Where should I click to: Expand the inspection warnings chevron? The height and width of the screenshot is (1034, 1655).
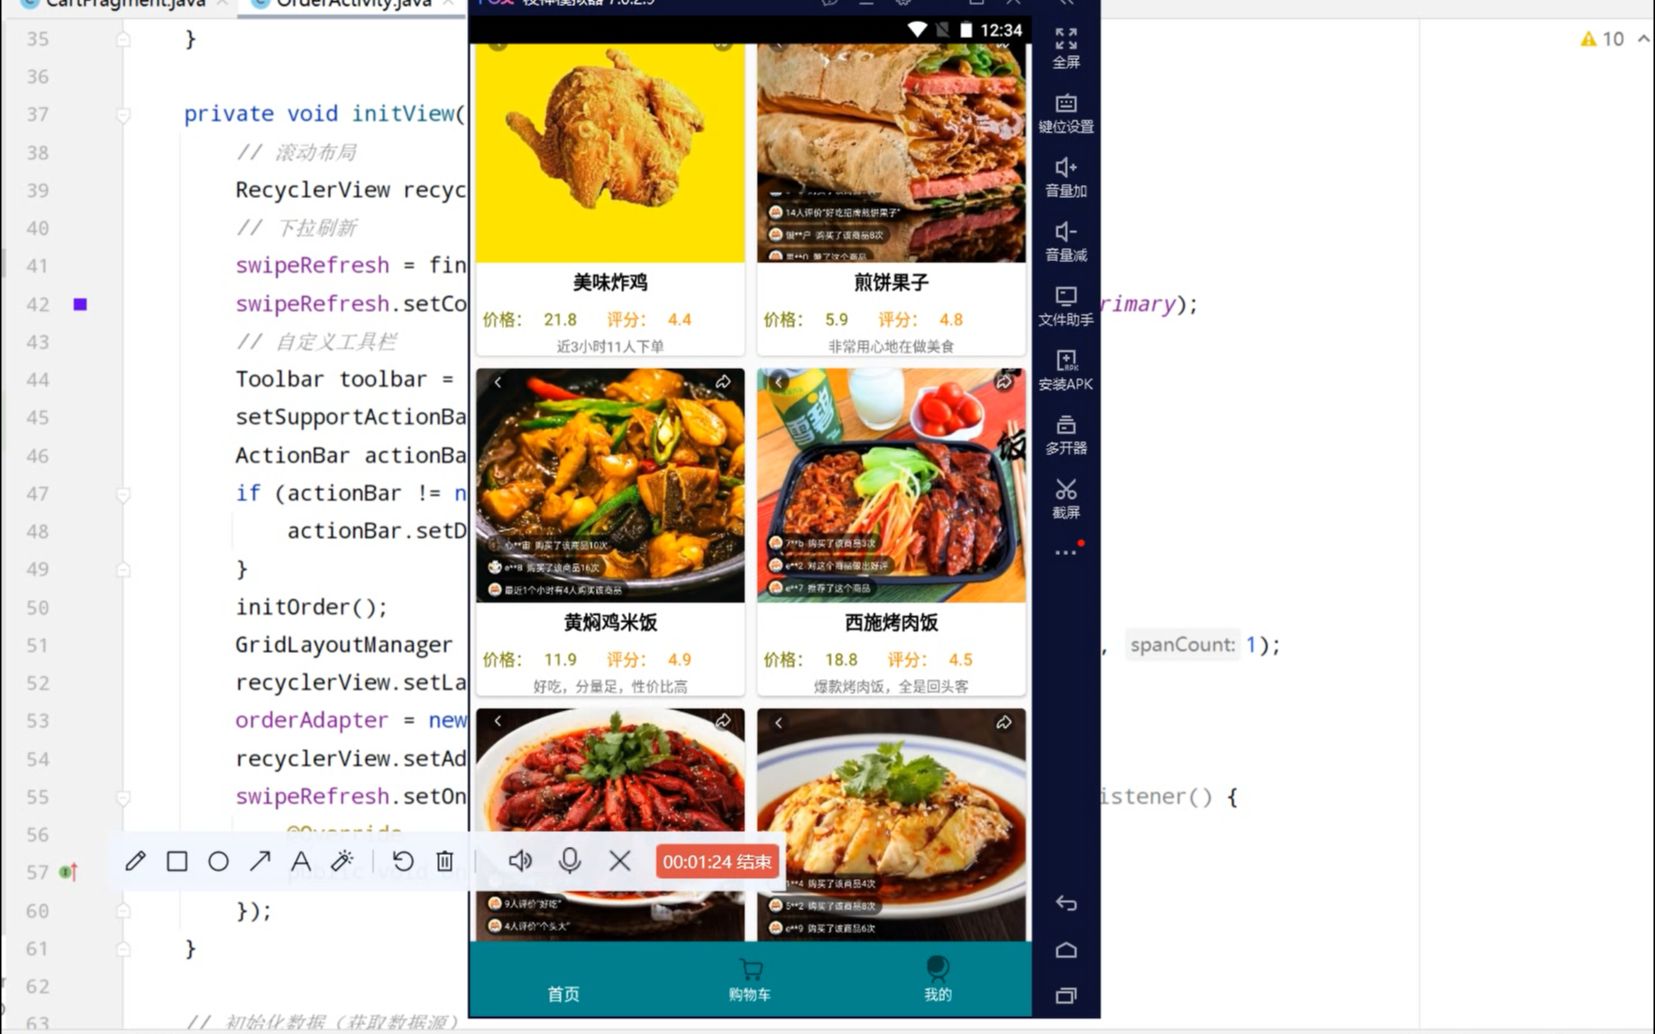[x=1643, y=39]
